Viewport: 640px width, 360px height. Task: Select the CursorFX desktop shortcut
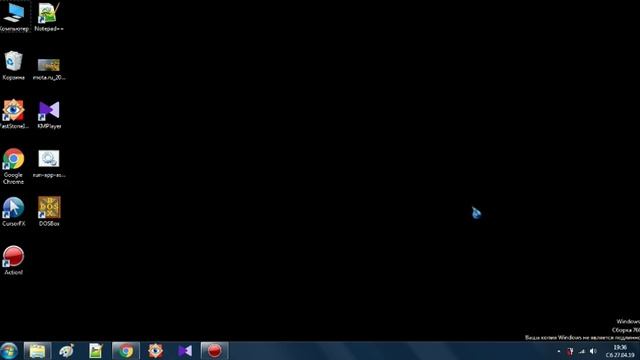click(x=13, y=211)
